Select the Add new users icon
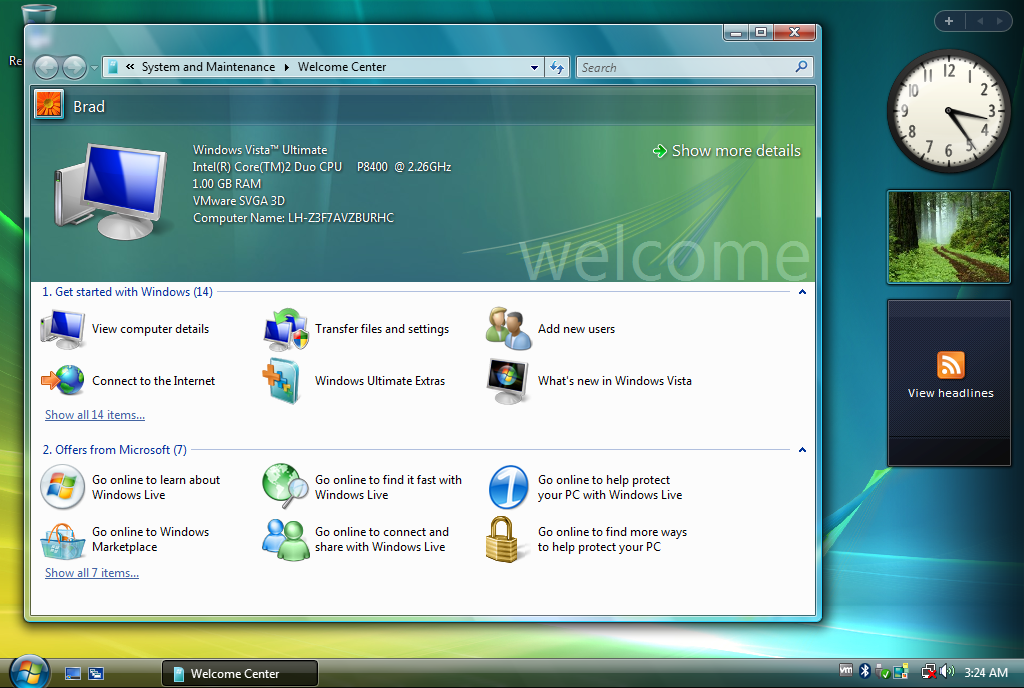Screen dimensions: 1024x688 (x=508, y=329)
